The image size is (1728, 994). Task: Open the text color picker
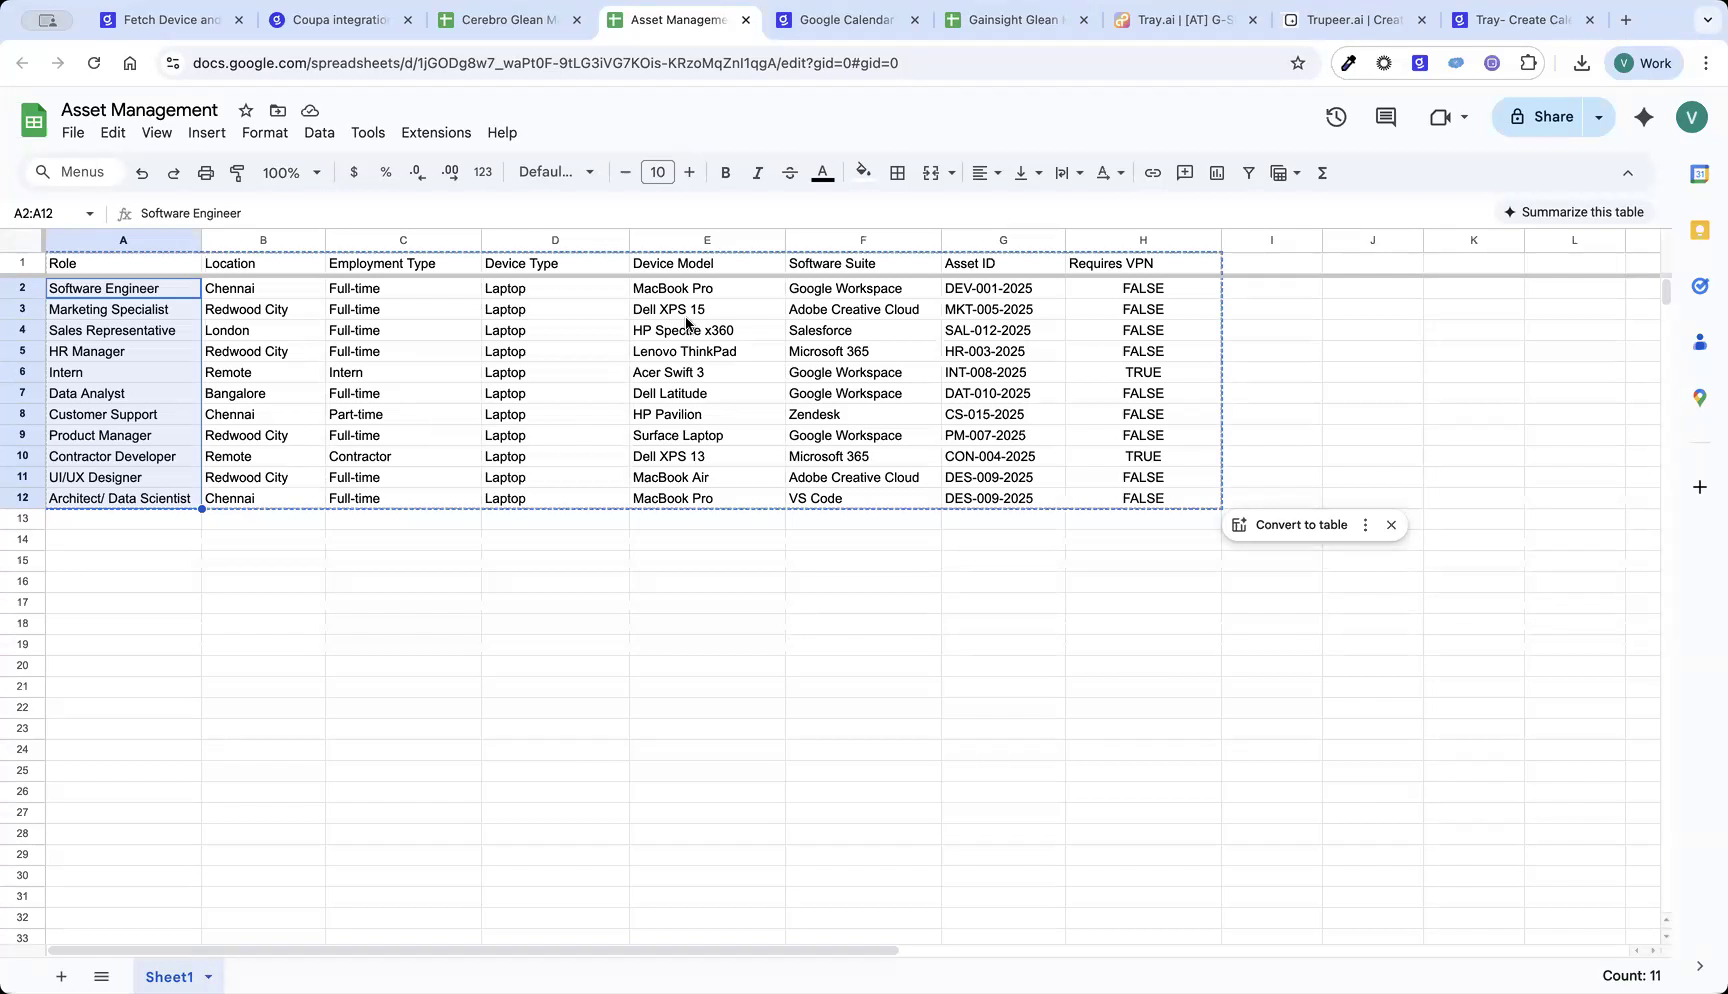822,172
